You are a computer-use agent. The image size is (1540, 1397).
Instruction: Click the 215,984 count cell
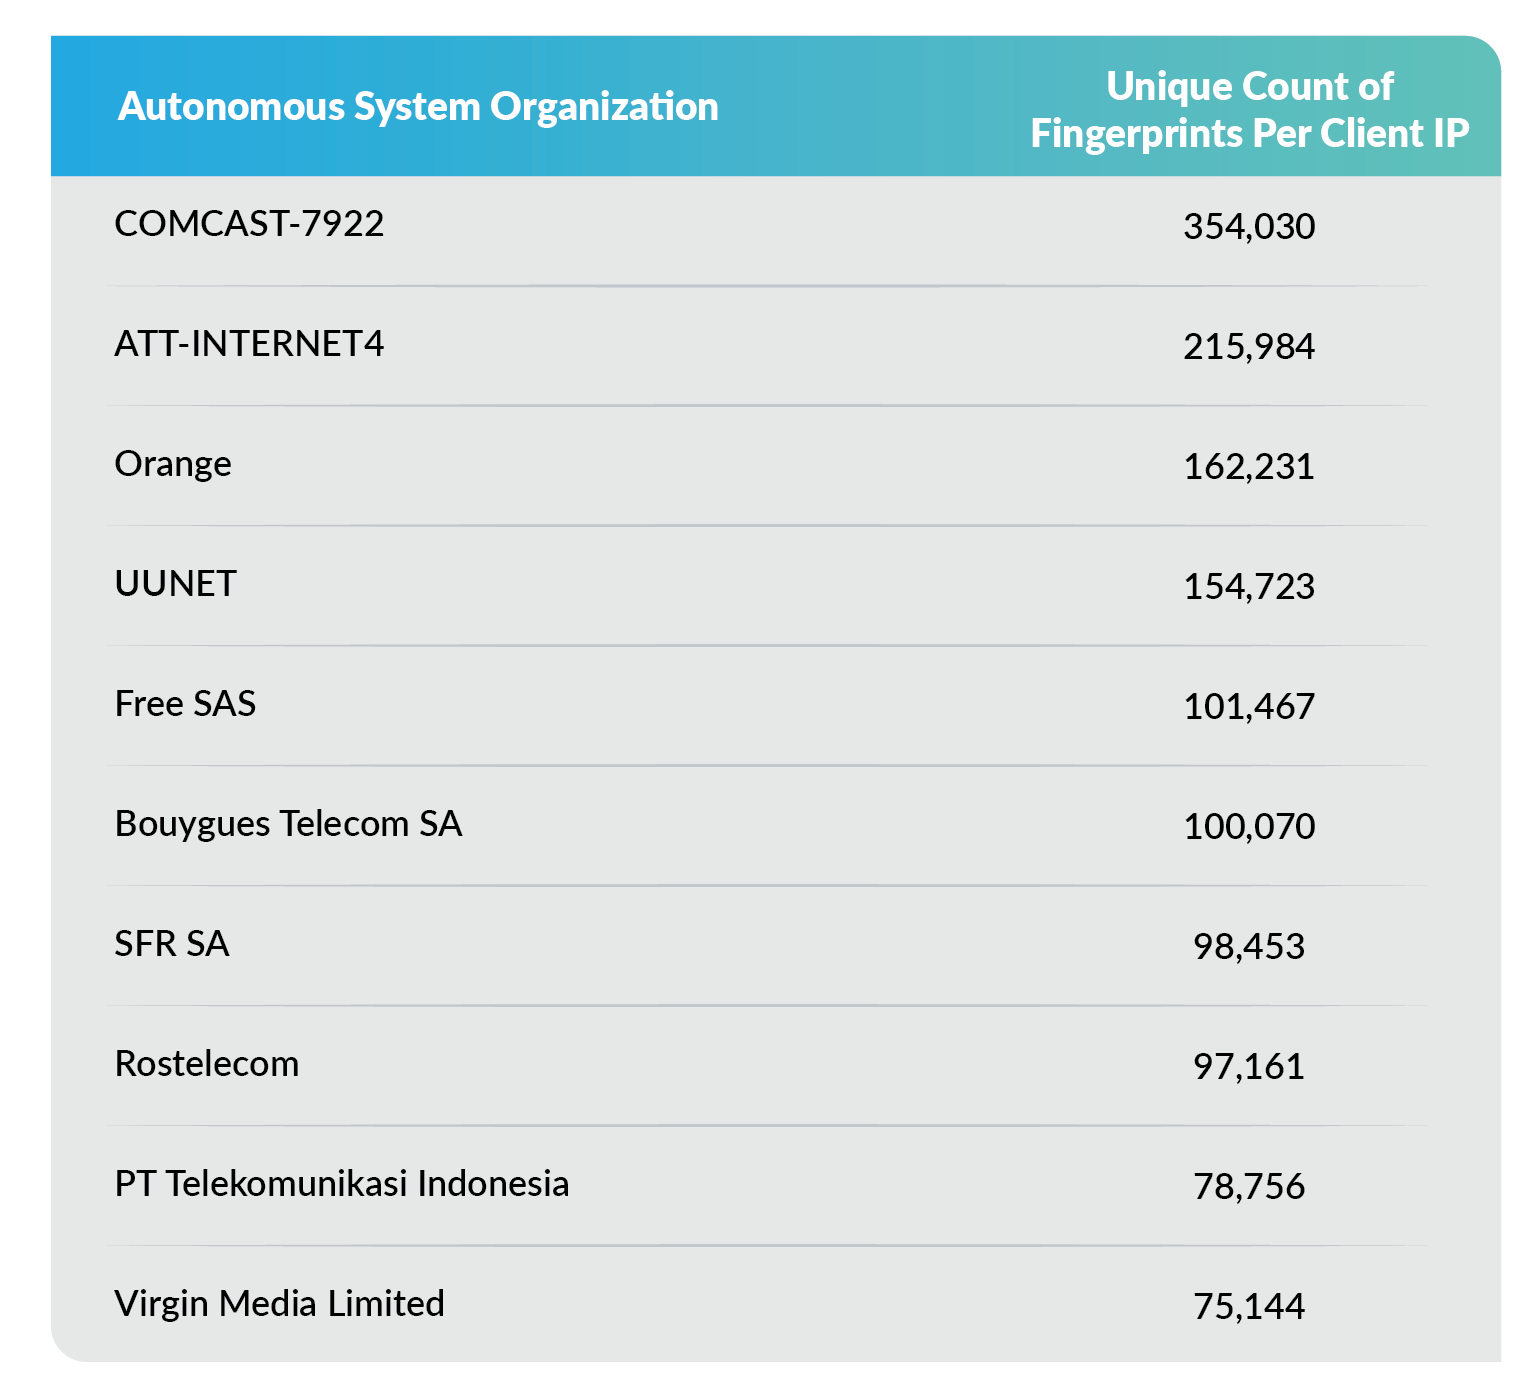pos(1249,347)
